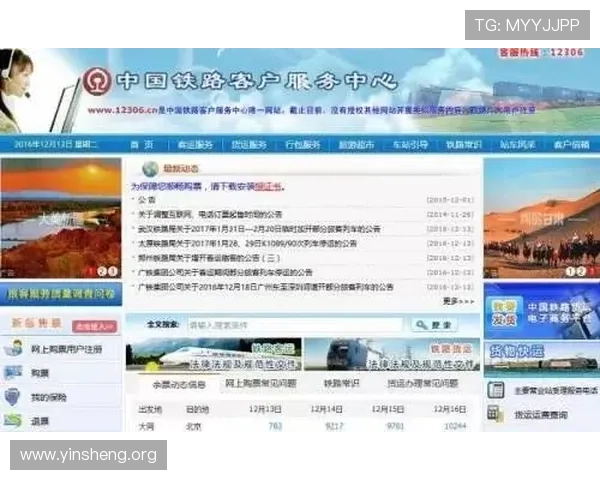600x480 pixels.
Task: Open 广铁集团 2016年12月18日 Guangzhou–Shenzhen notice
Action: pyautogui.click(x=266, y=287)
